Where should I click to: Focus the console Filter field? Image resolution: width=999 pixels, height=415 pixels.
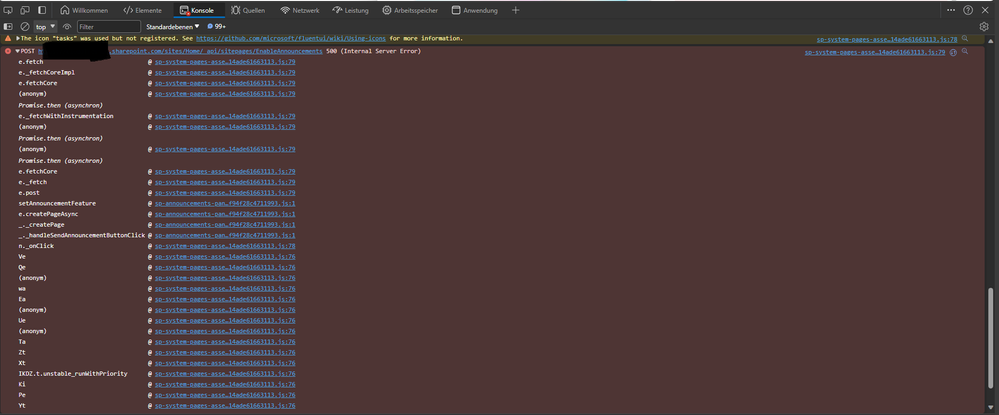tap(109, 27)
